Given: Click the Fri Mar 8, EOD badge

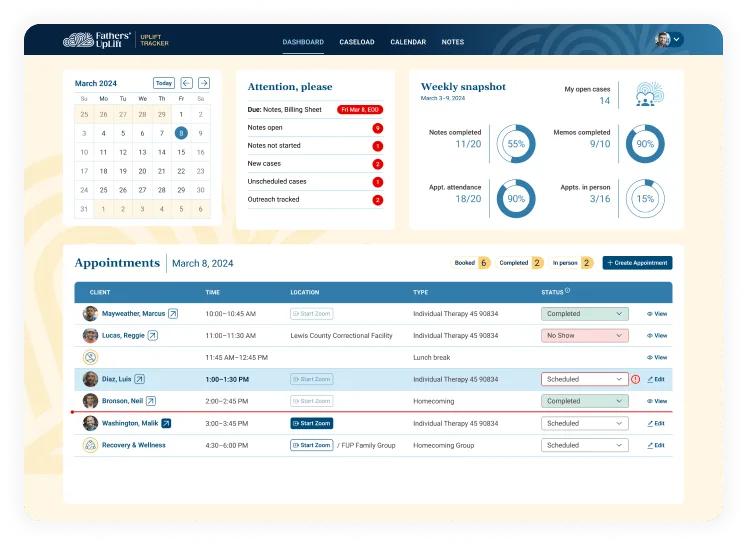Looking at the screenshot, I should click(x=360, y=110).
